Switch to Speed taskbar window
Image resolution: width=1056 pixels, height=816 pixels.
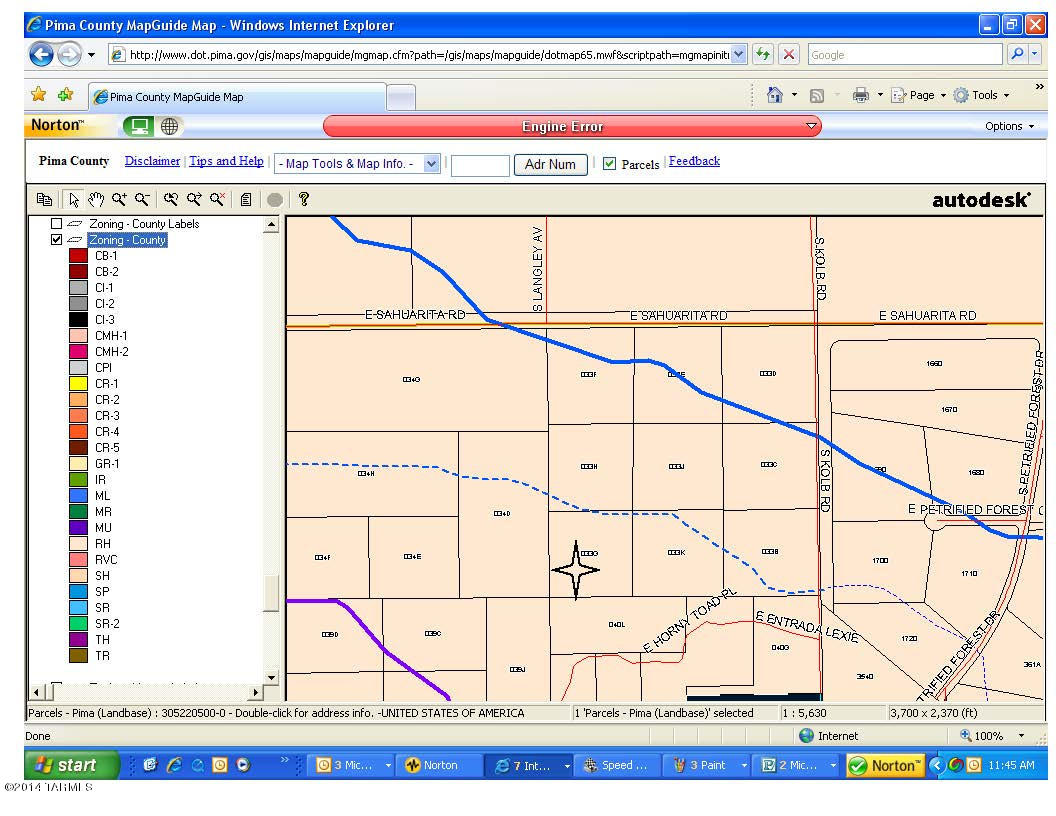point(616,765)
